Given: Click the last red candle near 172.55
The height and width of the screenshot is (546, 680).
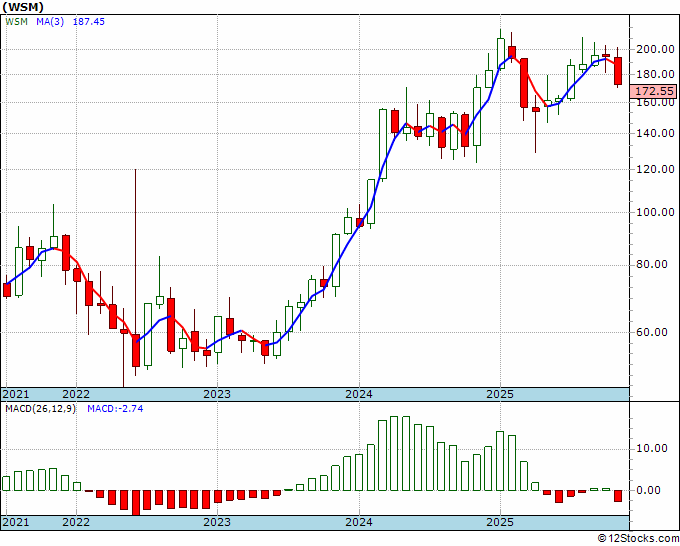Looking at the screenshot, I should click(618, 71).
